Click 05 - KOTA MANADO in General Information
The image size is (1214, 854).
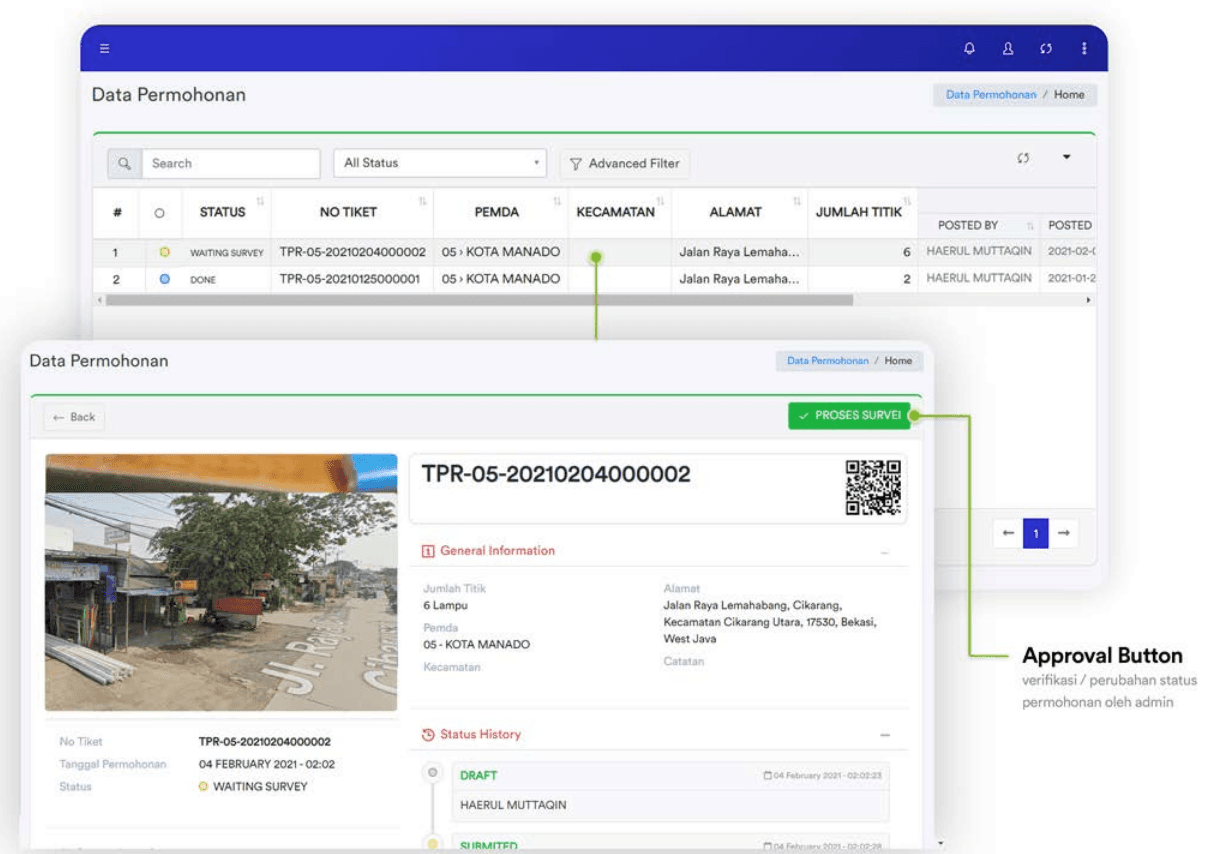(476, 645)
